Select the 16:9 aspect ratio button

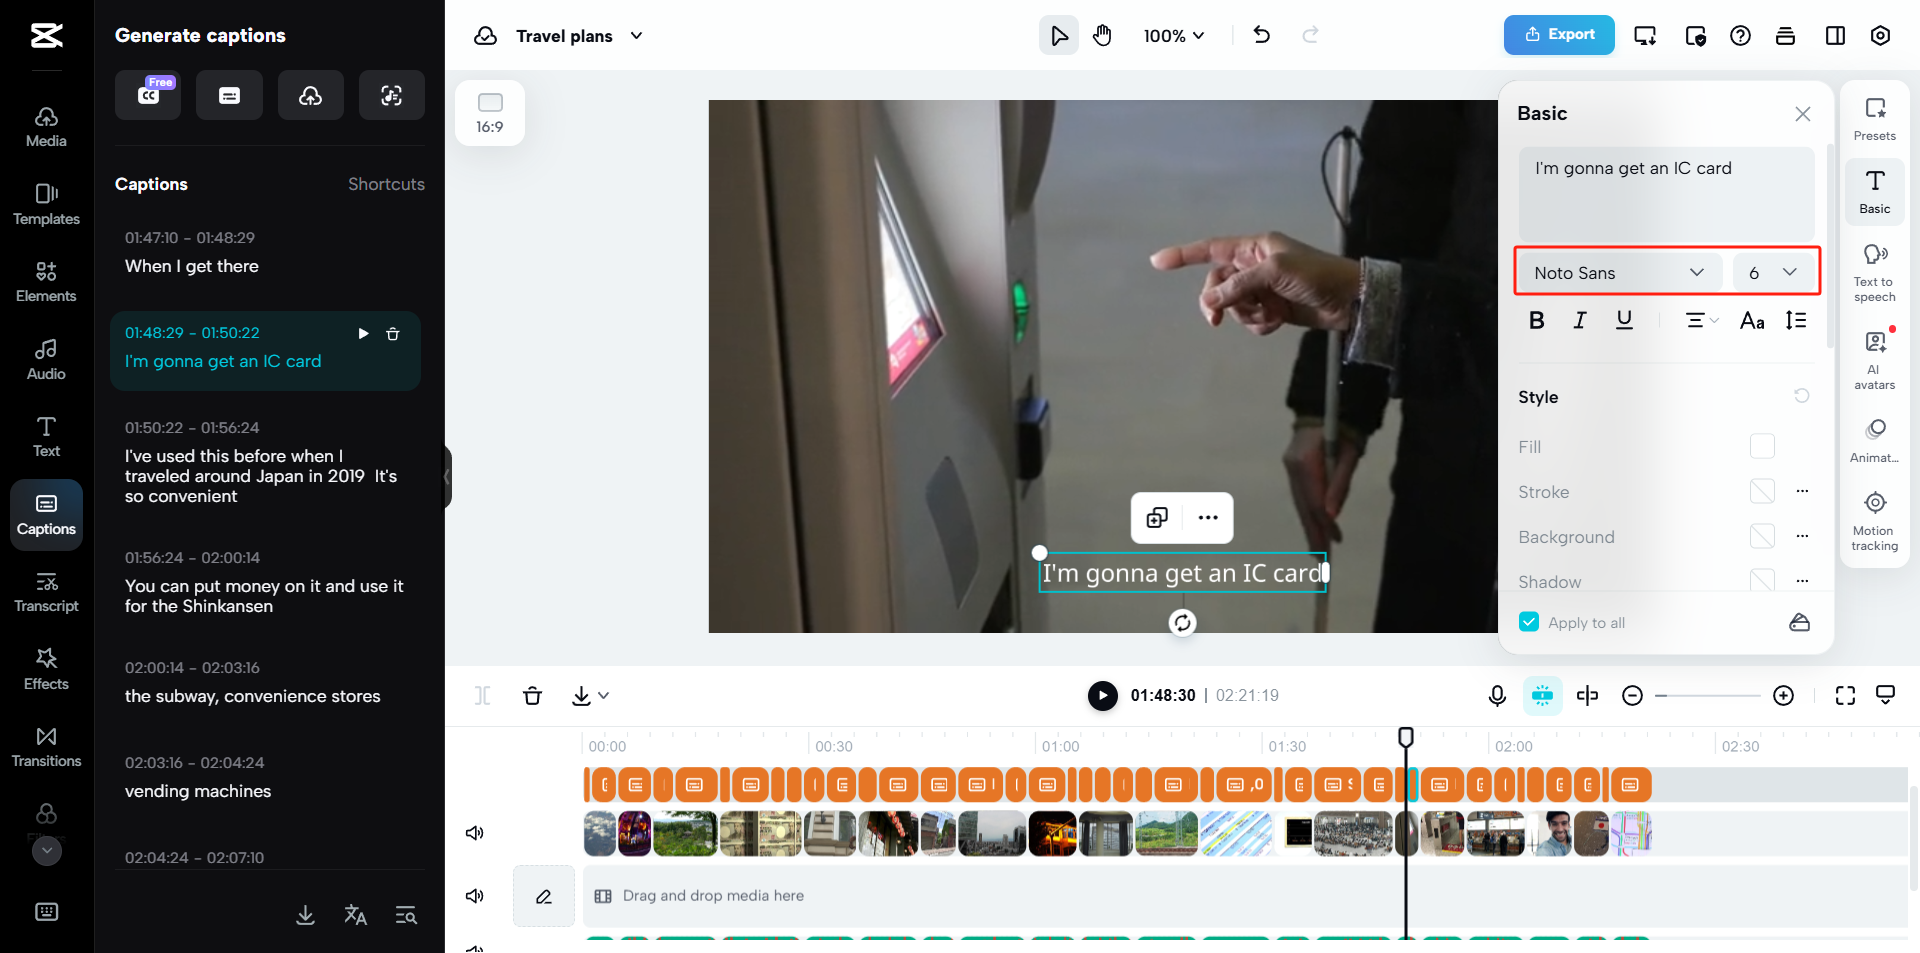(x=490, y=113)
